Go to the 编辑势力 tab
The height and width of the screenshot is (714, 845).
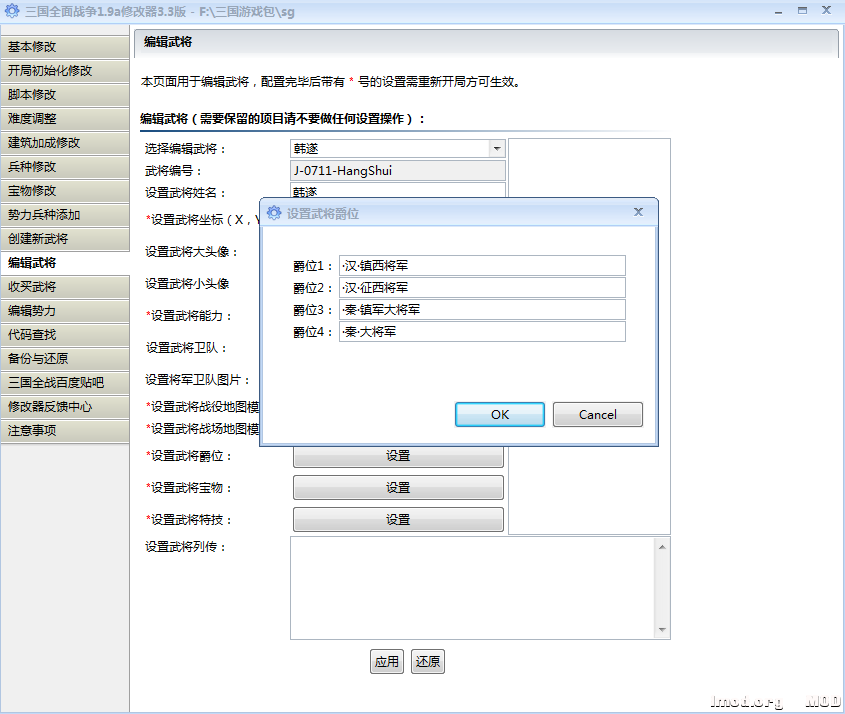tap(65, 311)
